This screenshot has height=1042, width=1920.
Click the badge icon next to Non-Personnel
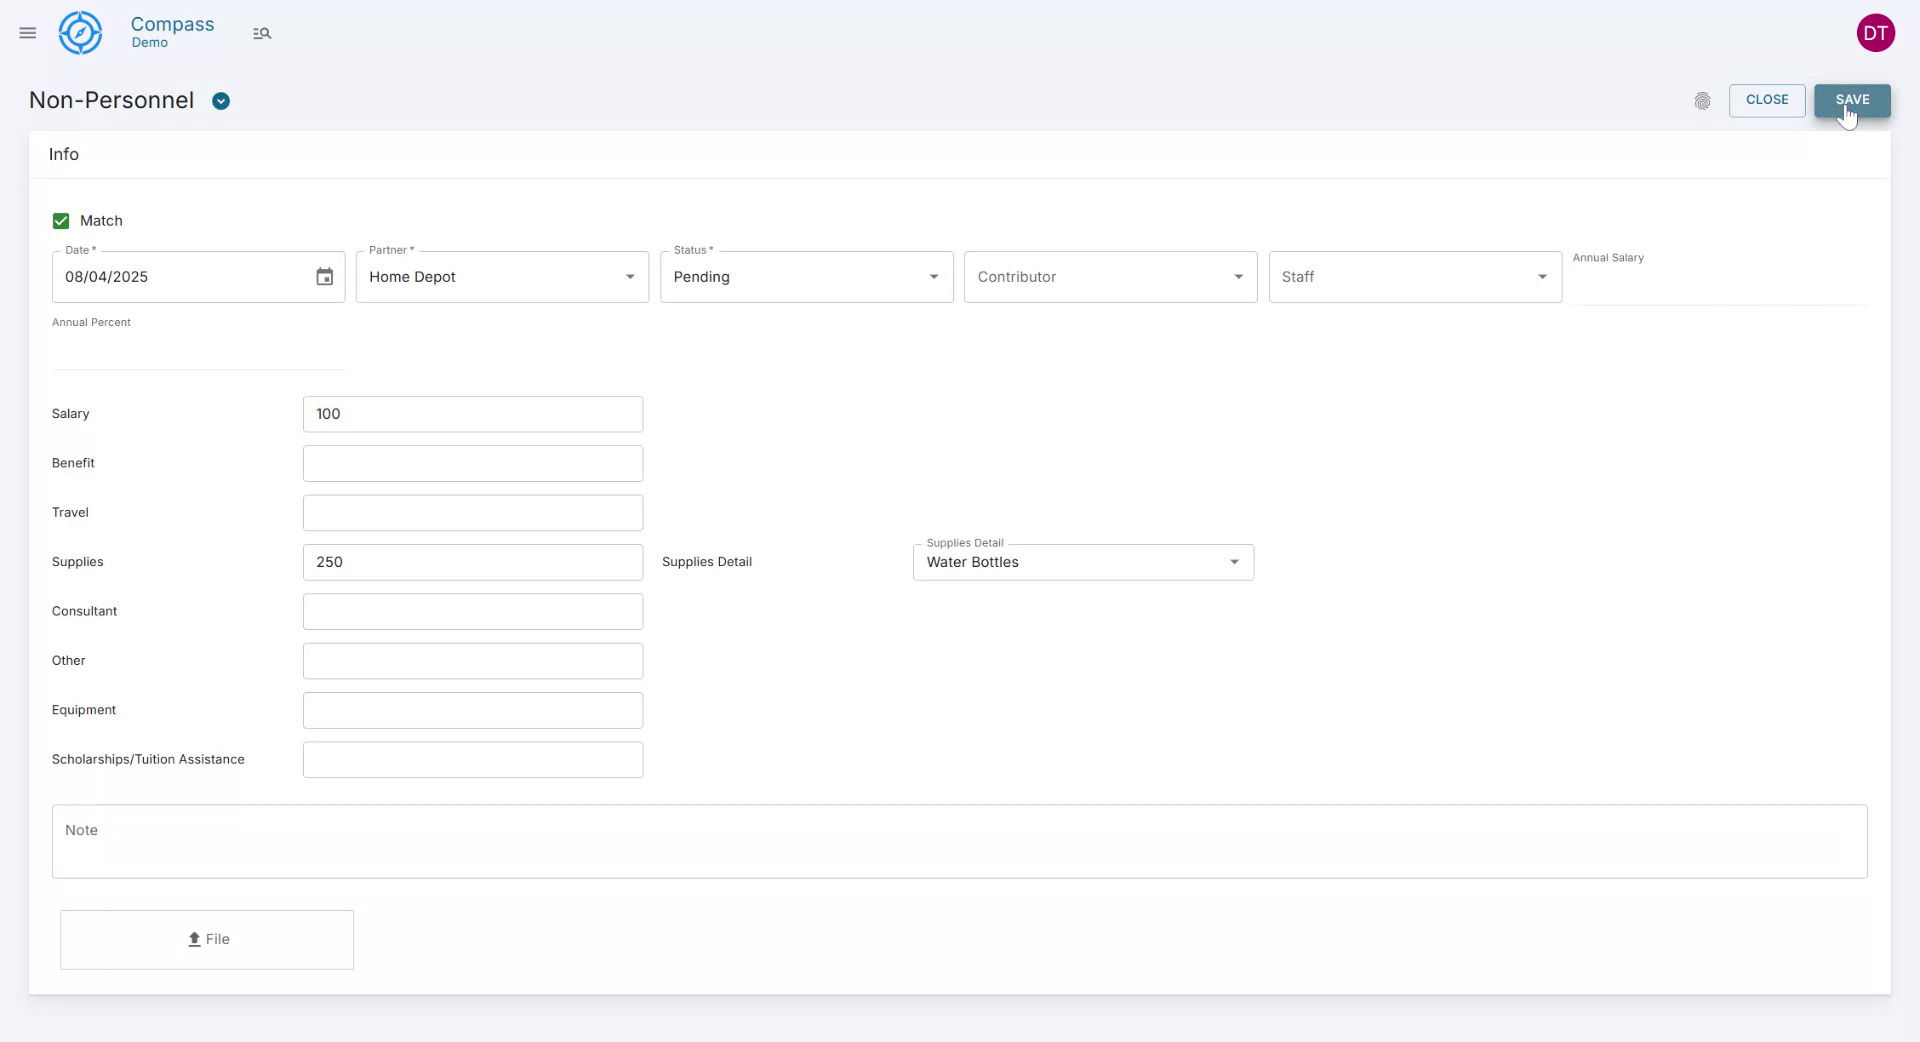click(x=221, y=101)
